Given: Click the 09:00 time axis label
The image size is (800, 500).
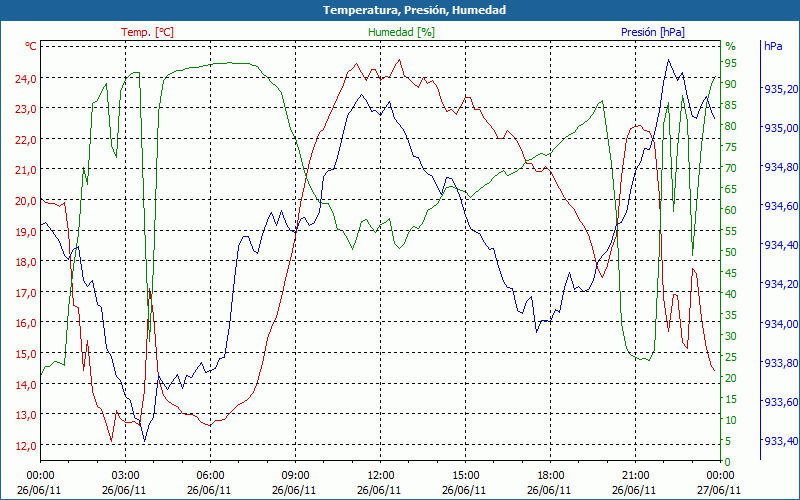Looking at the screenshot, I should click(x=295, y=476).
